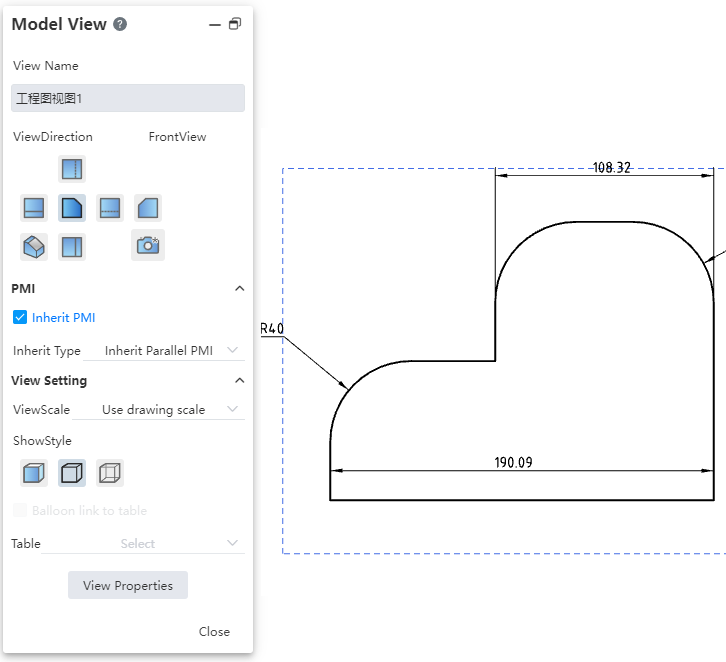Open the Table select dropdown
Screen dimensions: 726x662
[x=143, y=543]
